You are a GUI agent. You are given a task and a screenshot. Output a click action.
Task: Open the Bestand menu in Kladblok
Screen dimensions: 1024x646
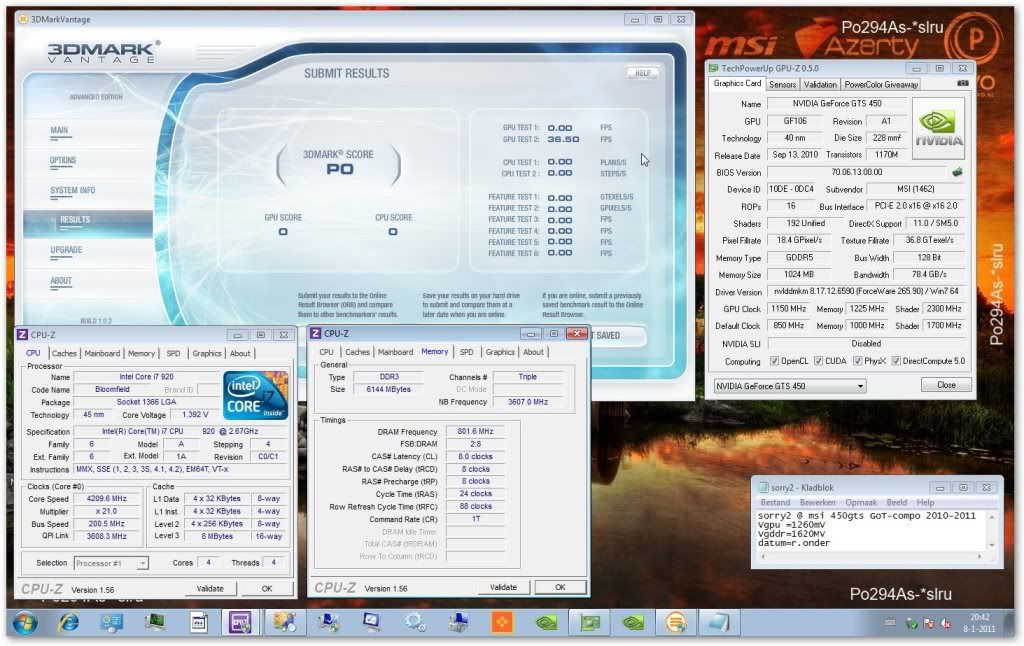coord(775,503)
